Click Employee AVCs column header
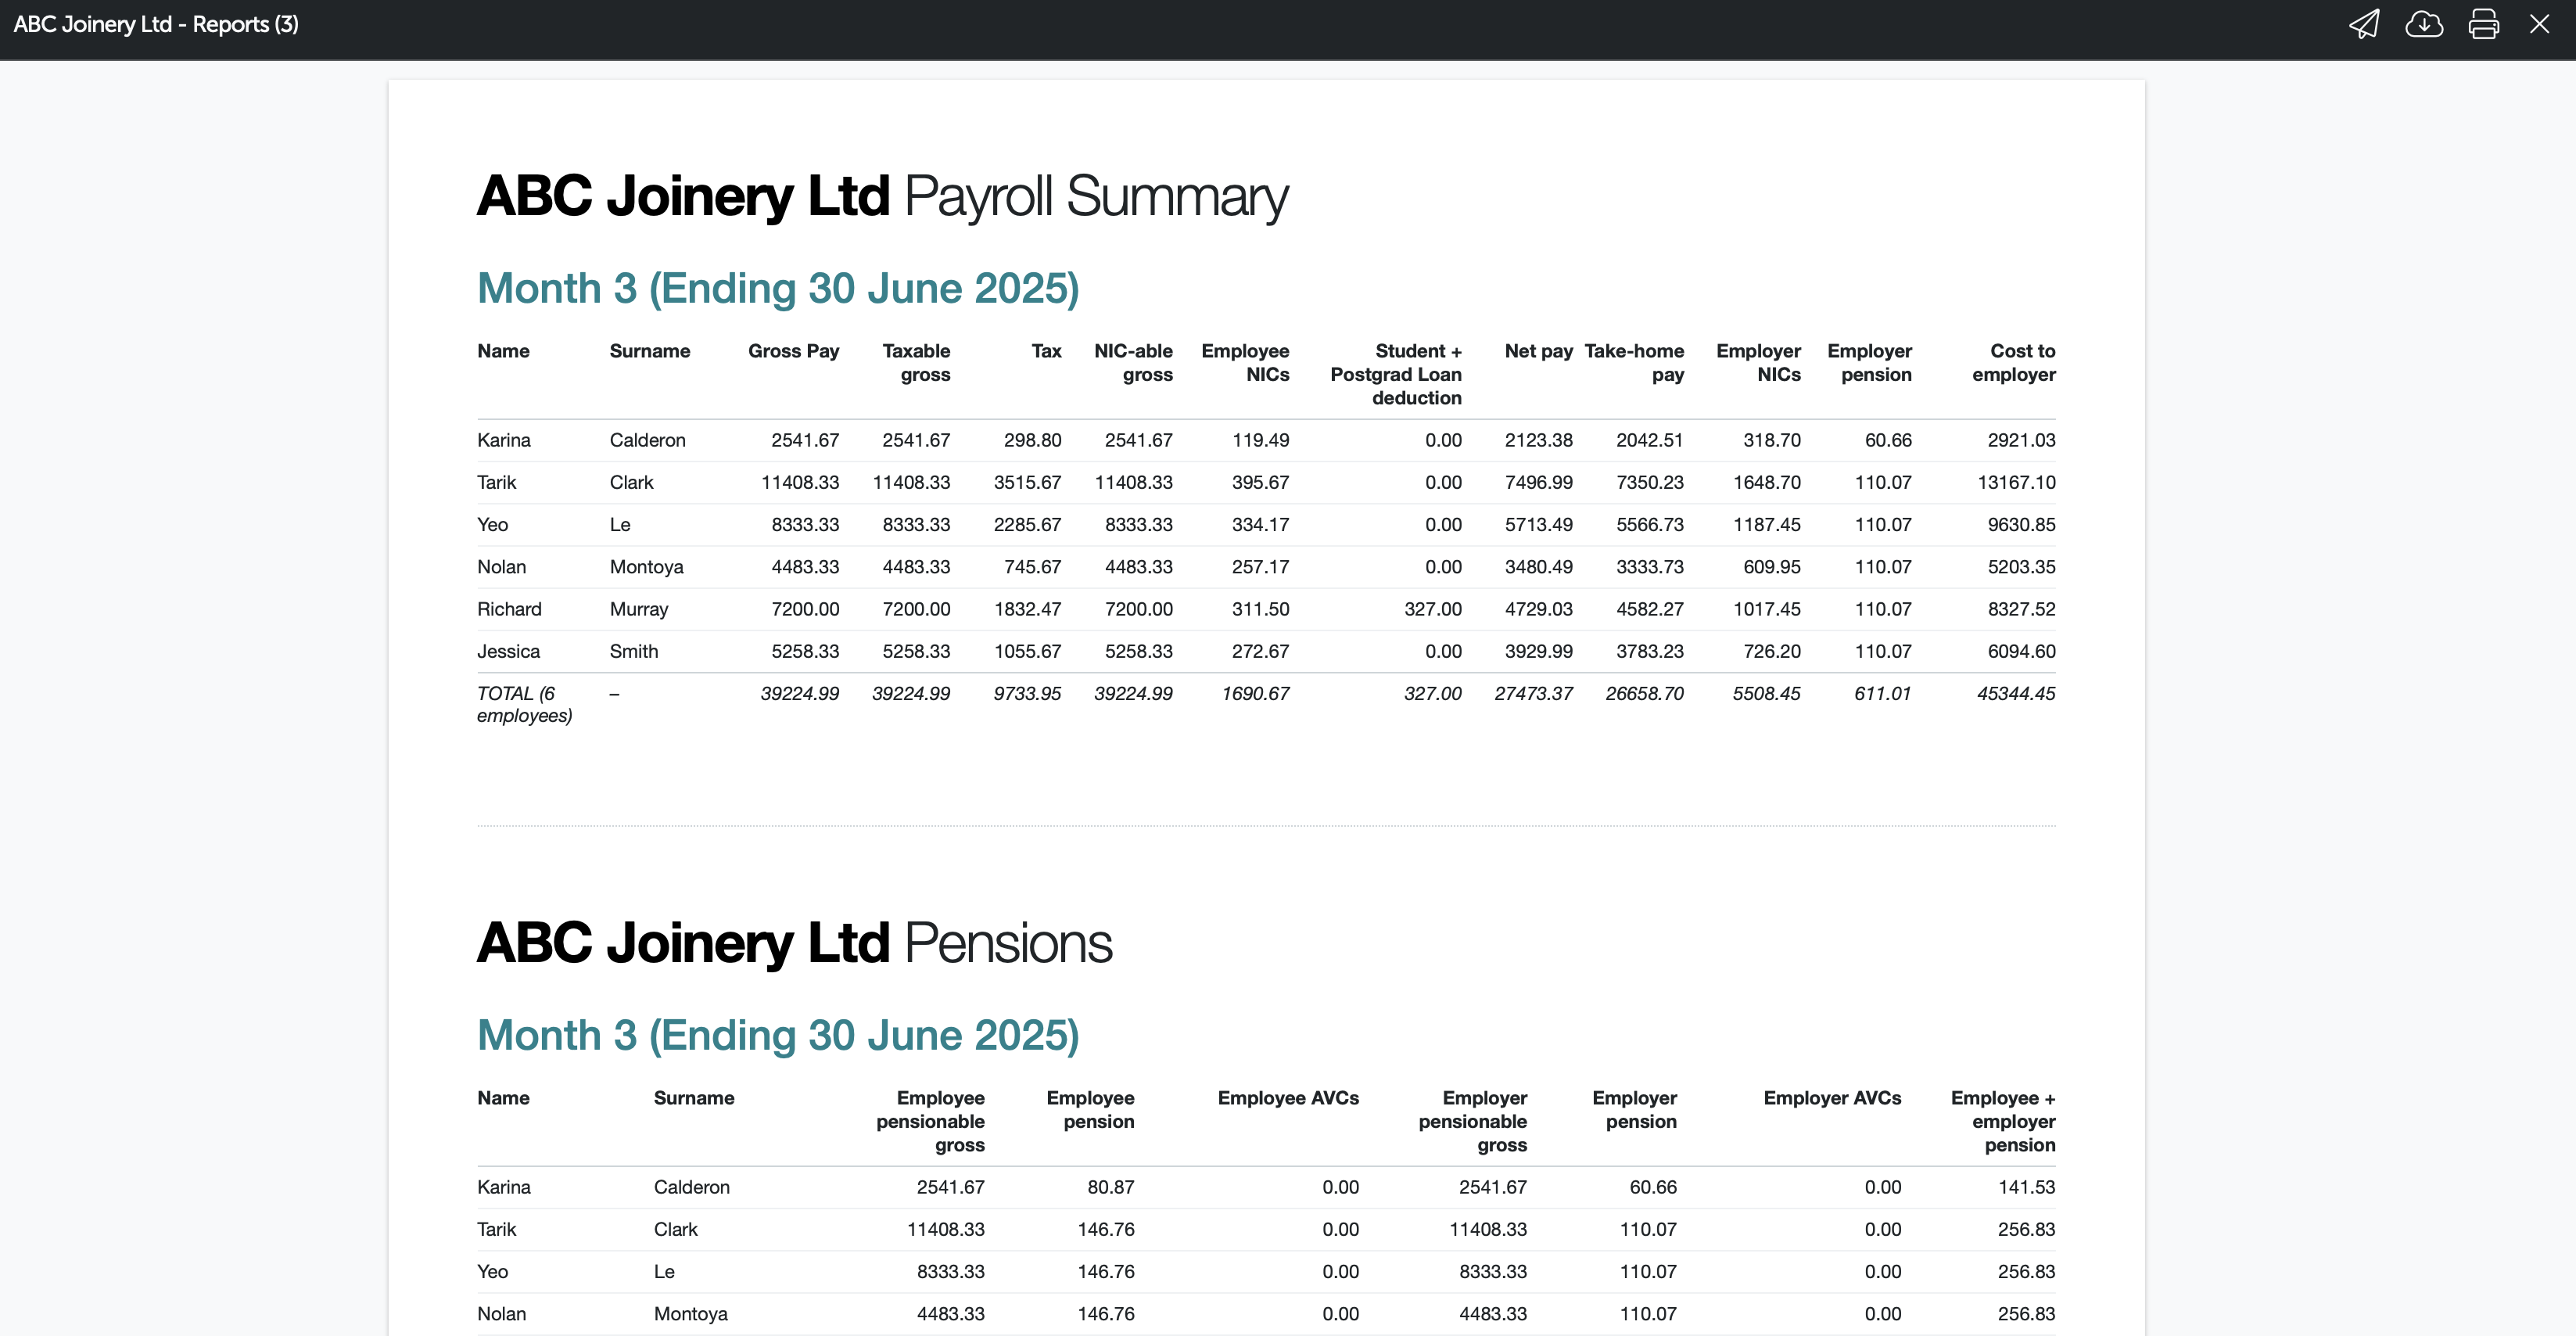The height and width of the screenshot is (1336, 2576). pos(1287,1098)
